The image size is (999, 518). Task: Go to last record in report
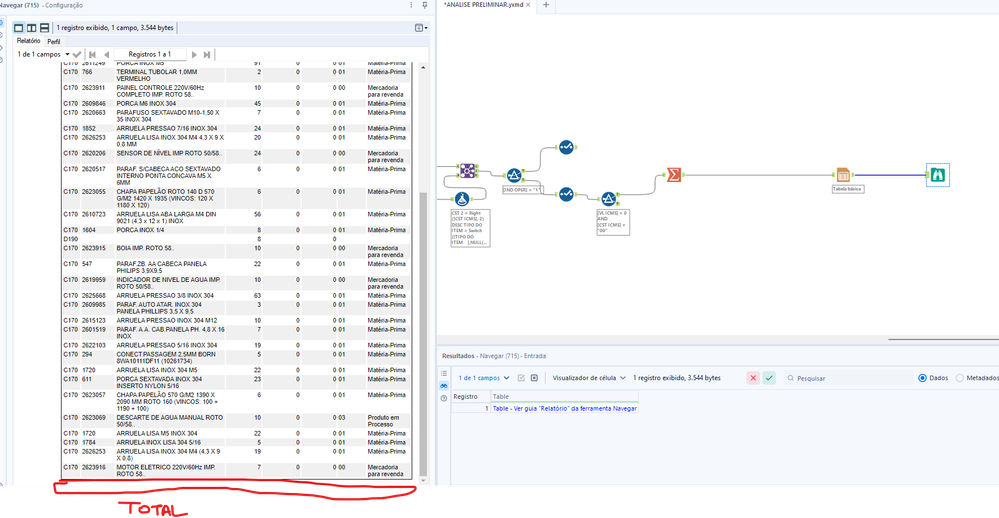[x=207, y=55]
